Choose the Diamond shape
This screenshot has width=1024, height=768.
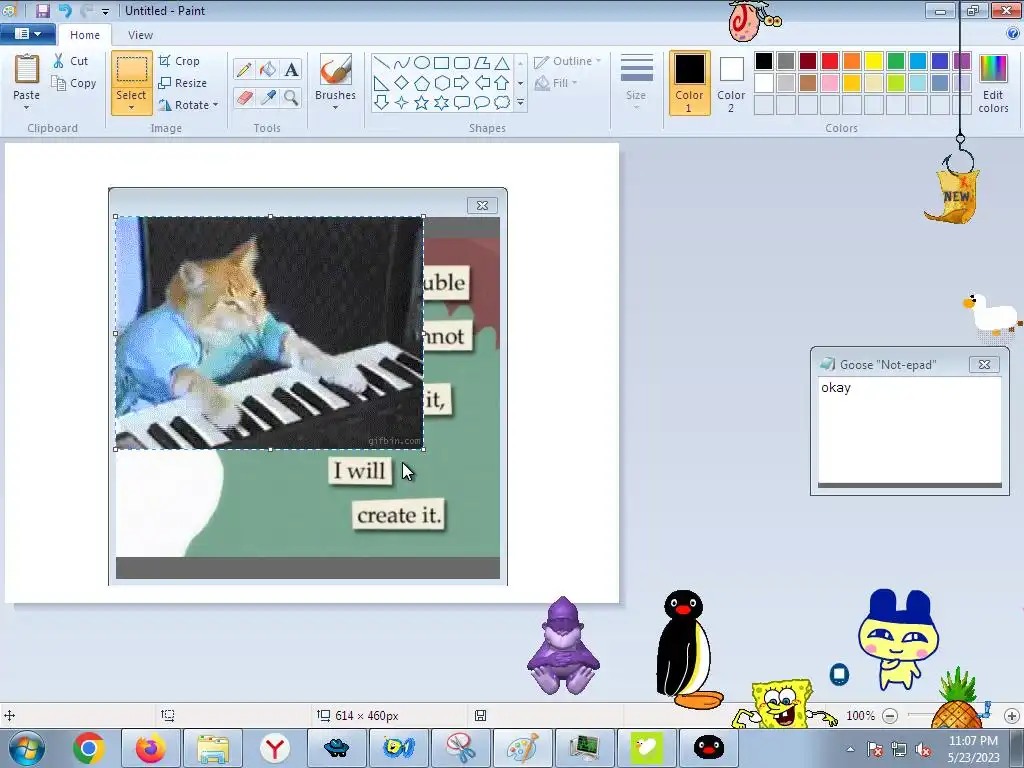pos(402,83)
